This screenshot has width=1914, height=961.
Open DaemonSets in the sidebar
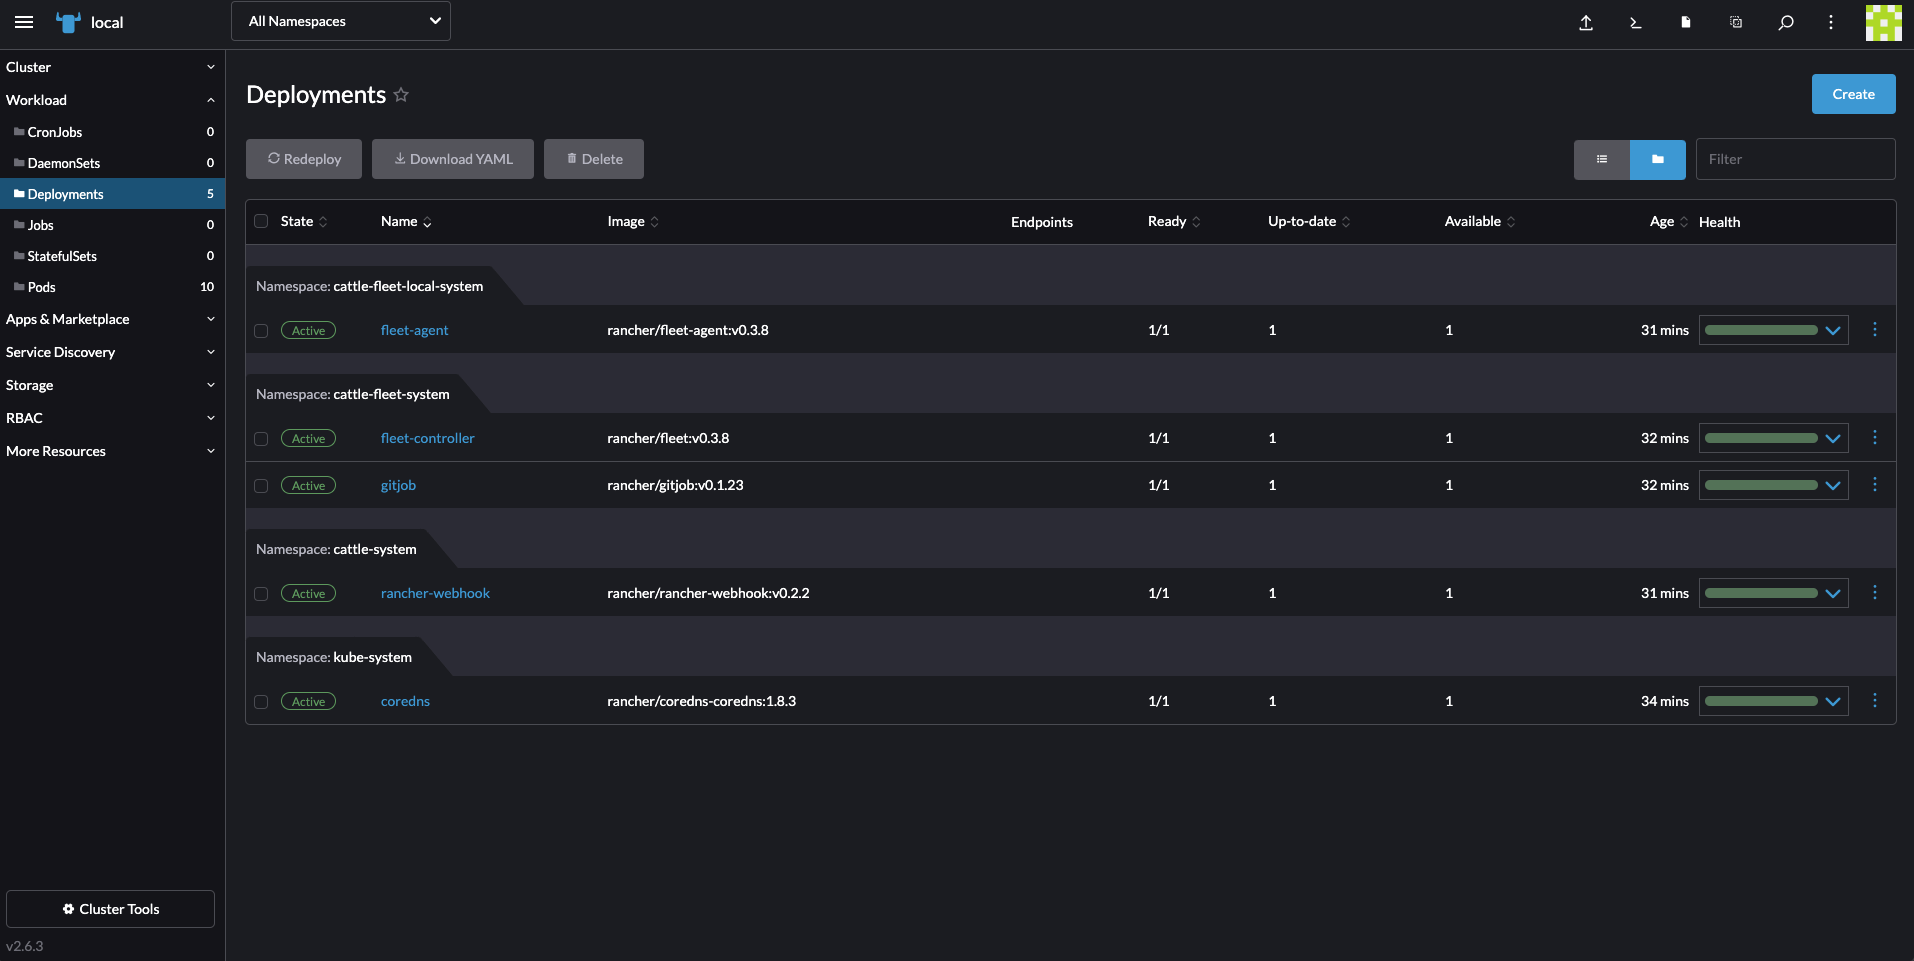[112, 163]
